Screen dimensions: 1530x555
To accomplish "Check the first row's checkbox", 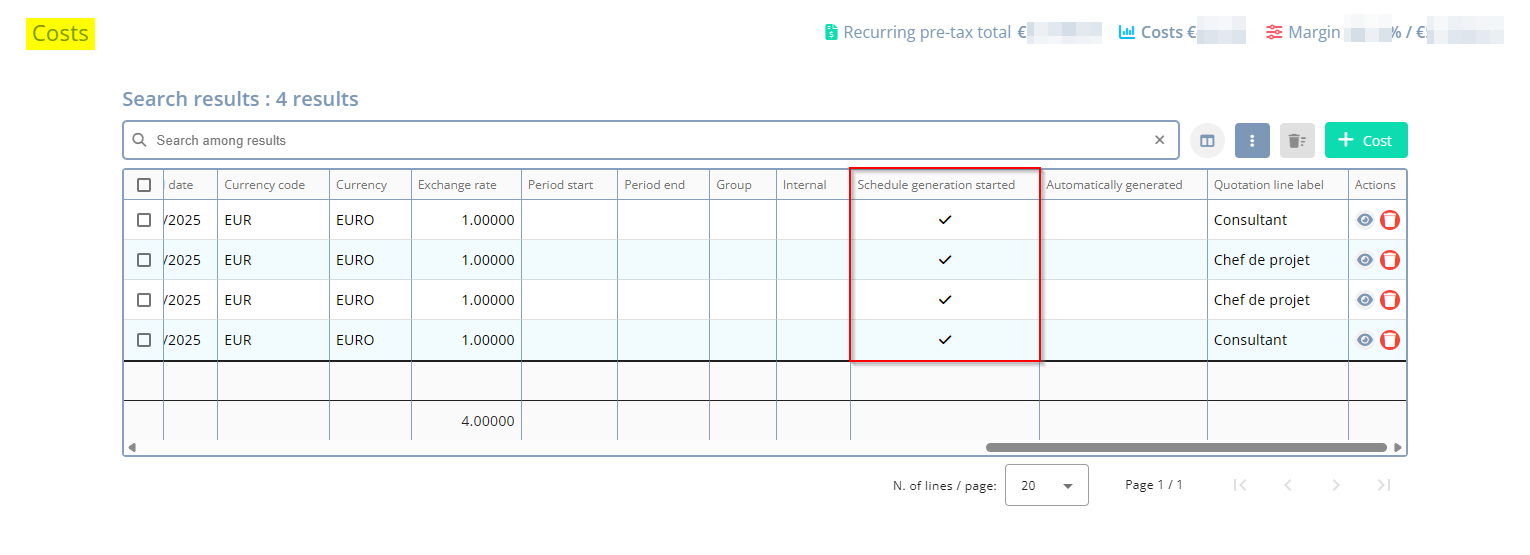I will click(x=144, y=220).
